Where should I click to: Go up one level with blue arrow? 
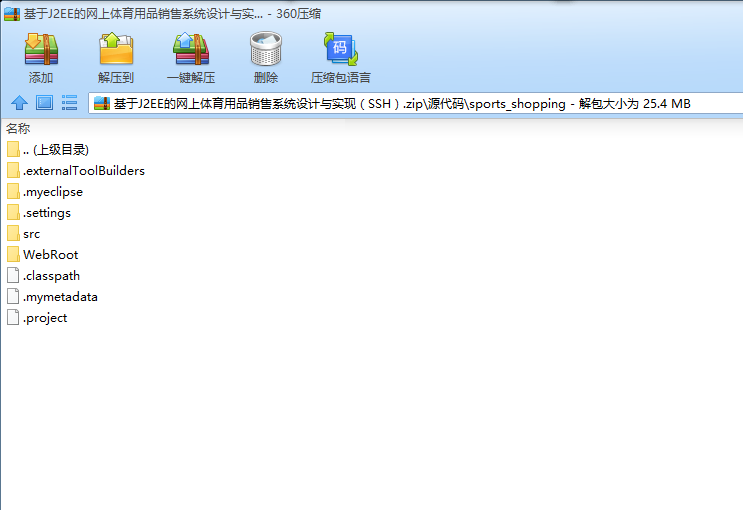pos(19,103)
